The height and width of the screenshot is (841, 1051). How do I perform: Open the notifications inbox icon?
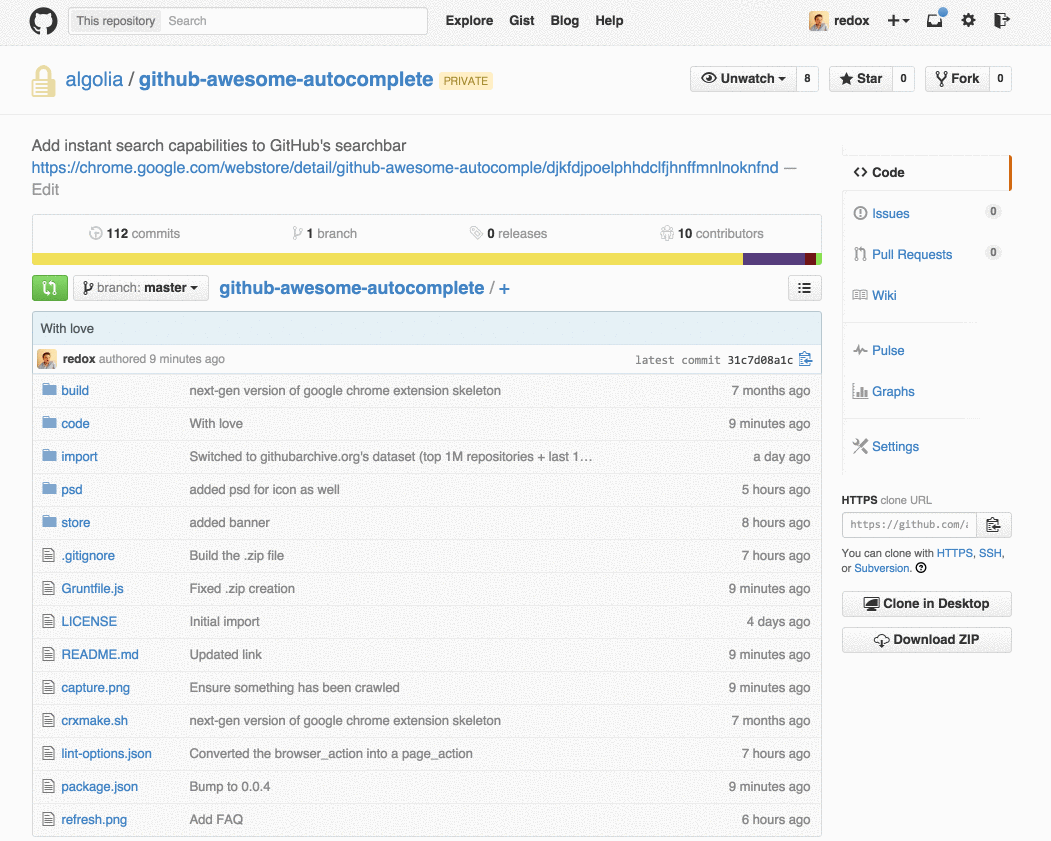point(935,20)
